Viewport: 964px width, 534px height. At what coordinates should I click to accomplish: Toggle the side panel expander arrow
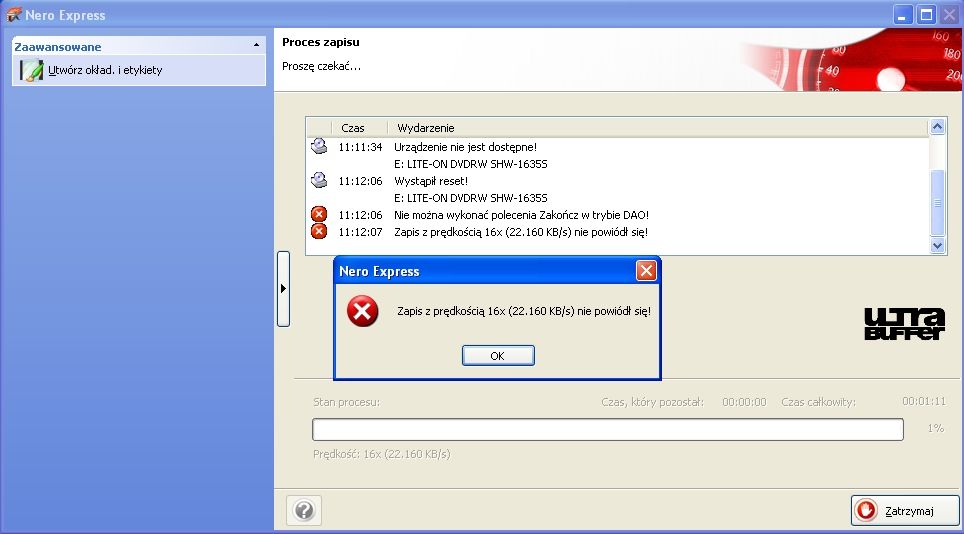click(283, 288)
